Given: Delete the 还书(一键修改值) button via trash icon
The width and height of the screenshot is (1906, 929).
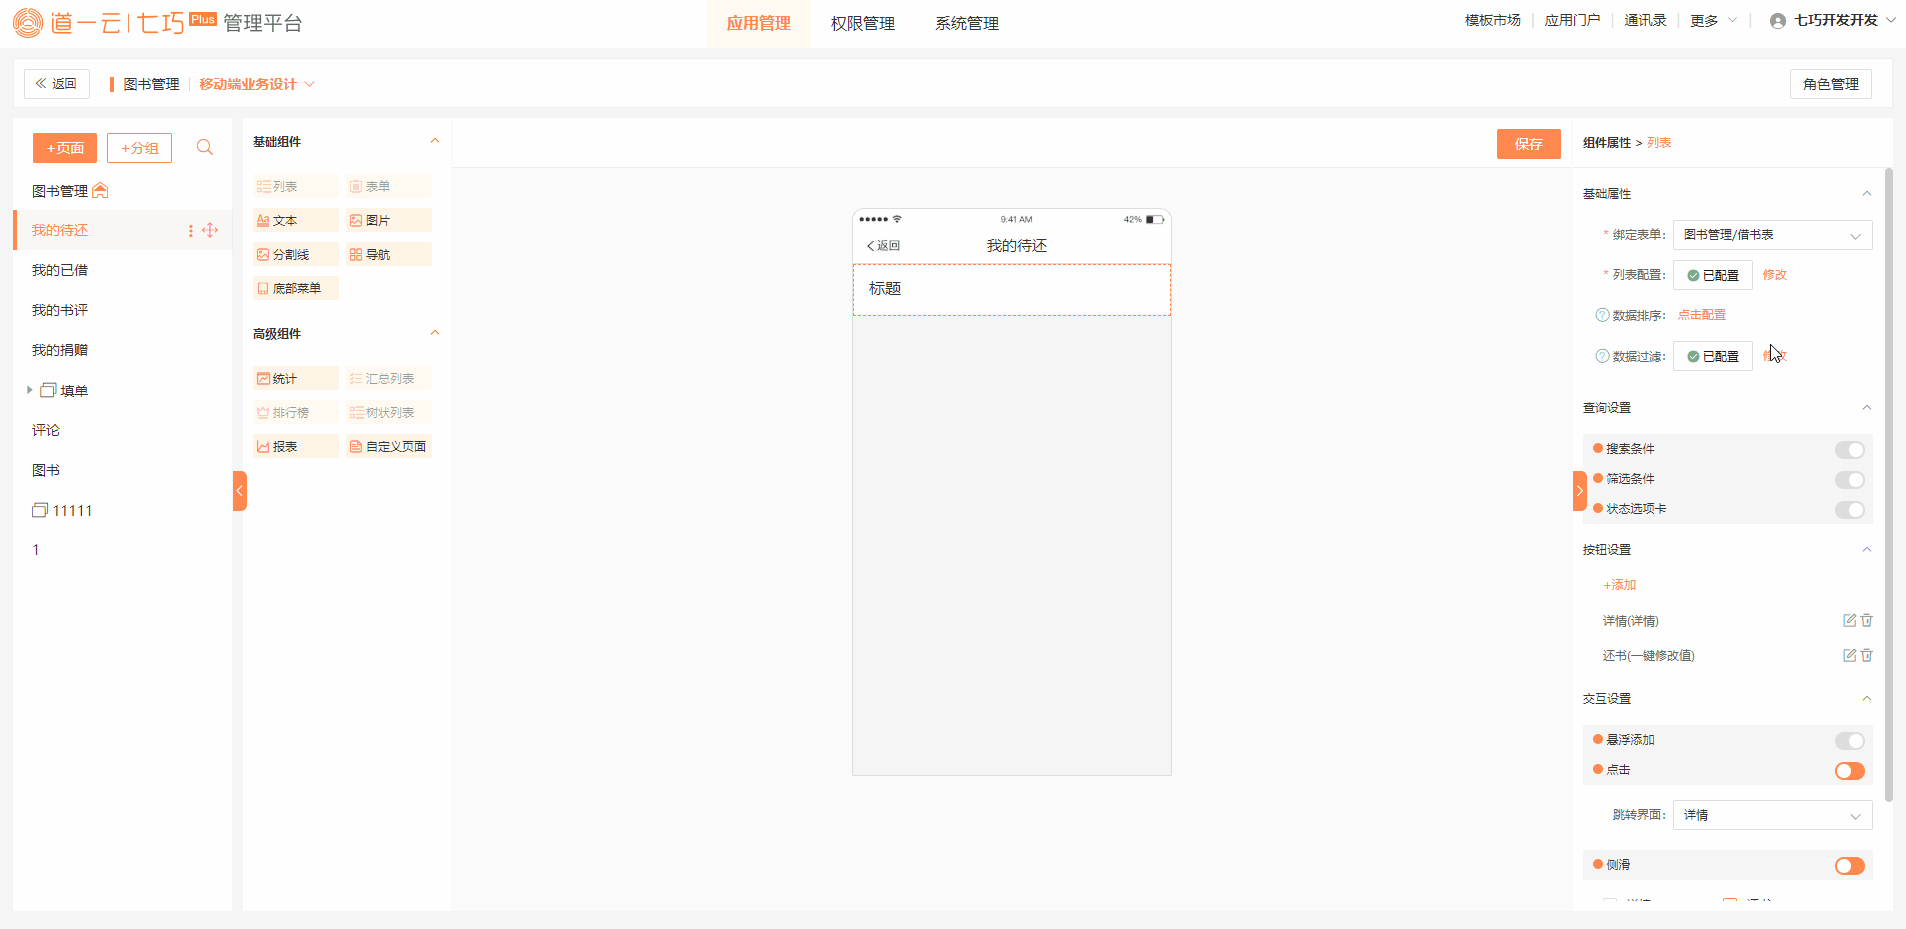Looking at the screenshot, I should [1866, 656].
